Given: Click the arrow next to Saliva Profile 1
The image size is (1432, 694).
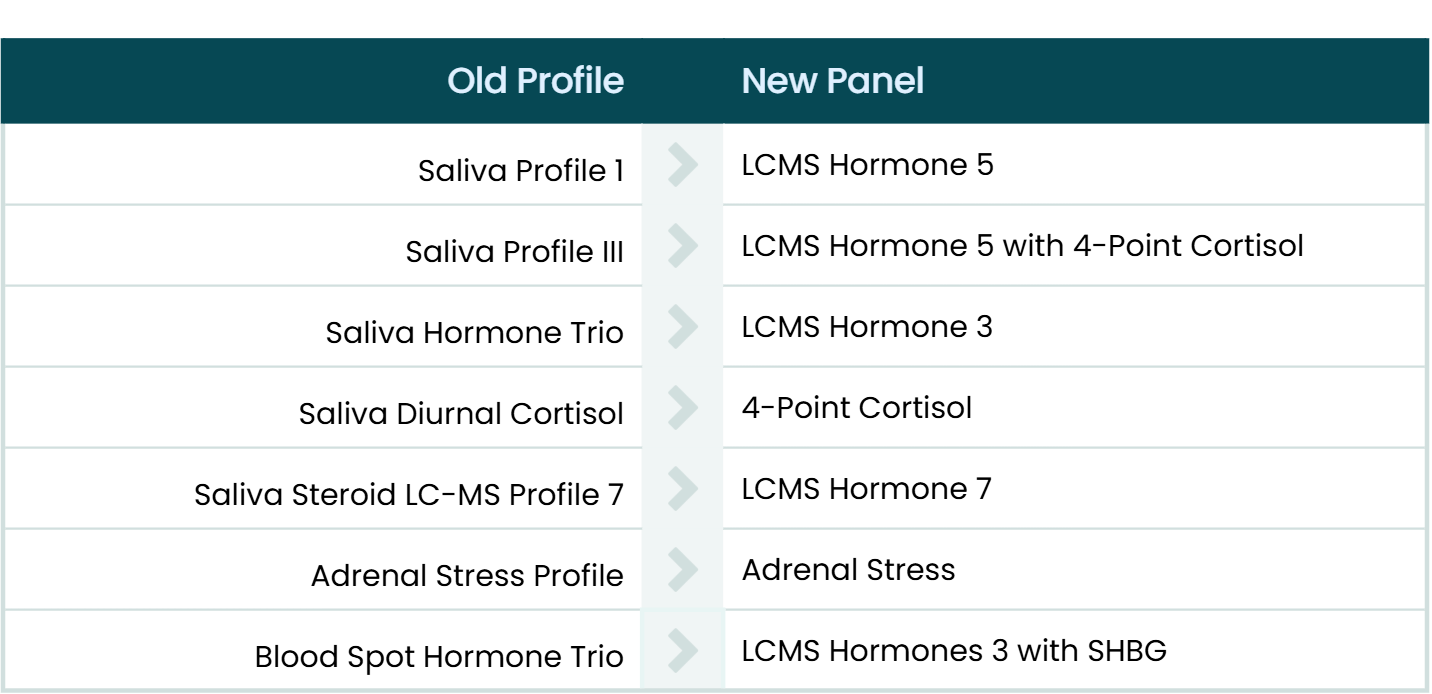Looking at the screenshot, I should point(681,166).
